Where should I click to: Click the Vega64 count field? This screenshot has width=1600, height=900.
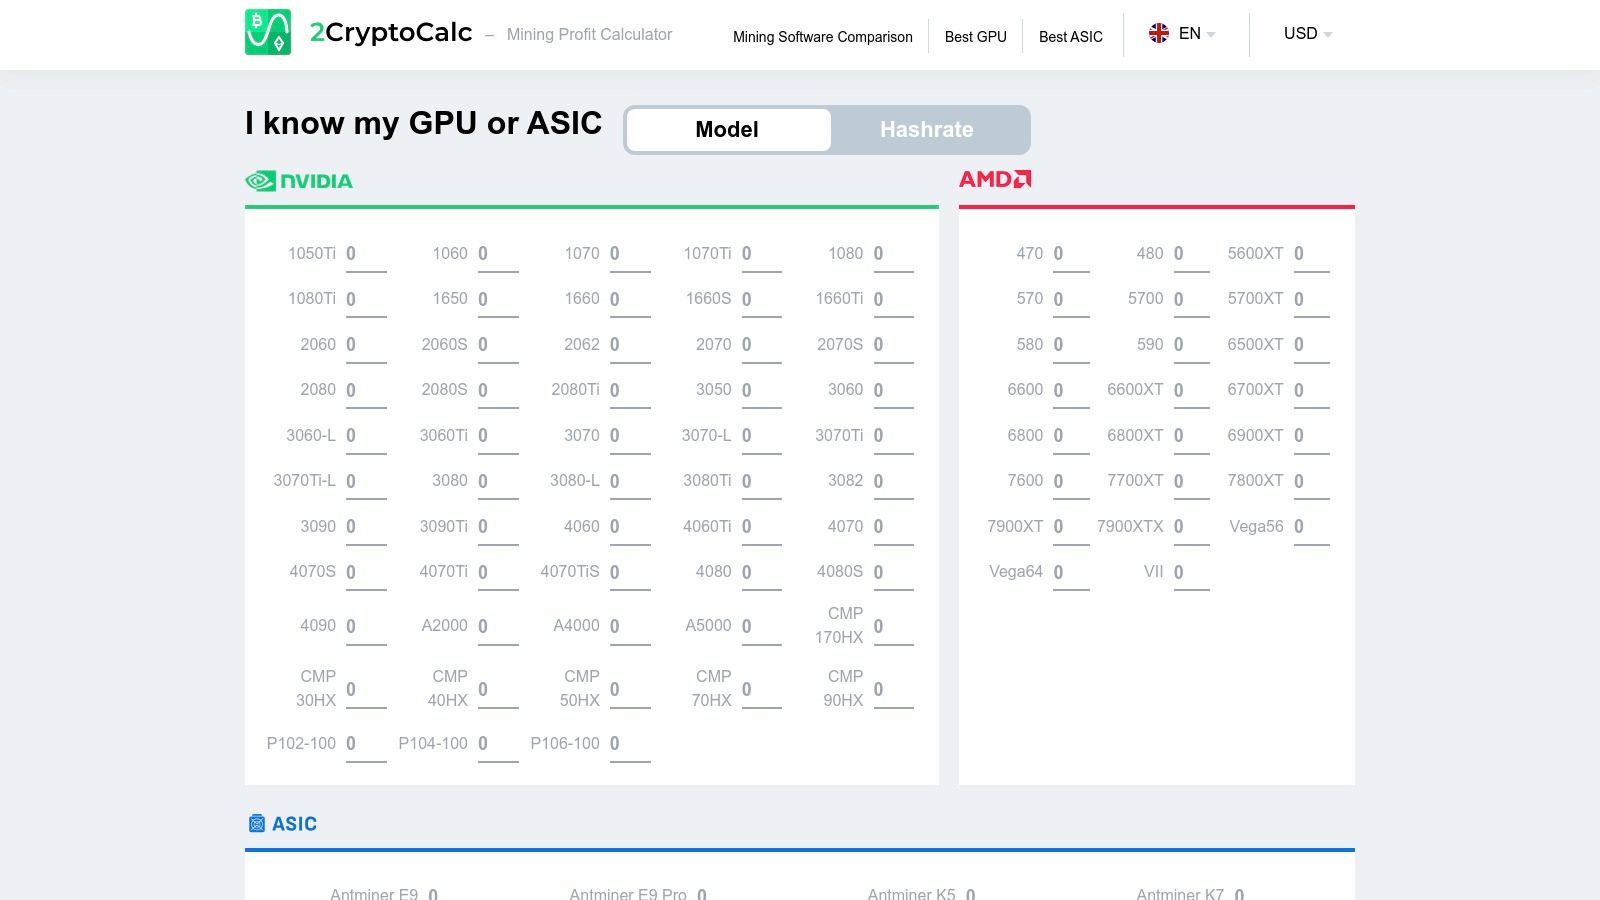point(1071,572)
